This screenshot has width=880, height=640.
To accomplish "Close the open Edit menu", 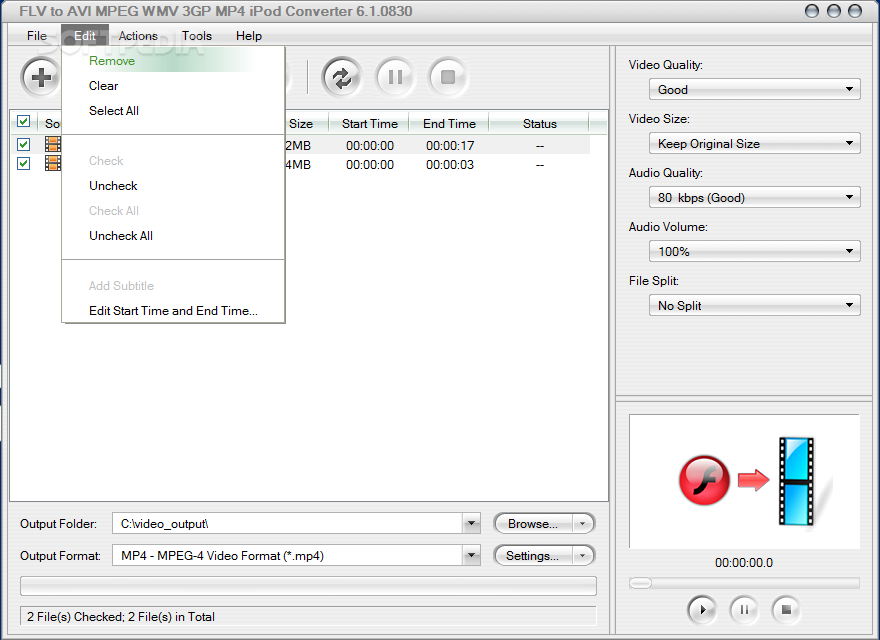I will pyautogui.click(x=85, y=36).
